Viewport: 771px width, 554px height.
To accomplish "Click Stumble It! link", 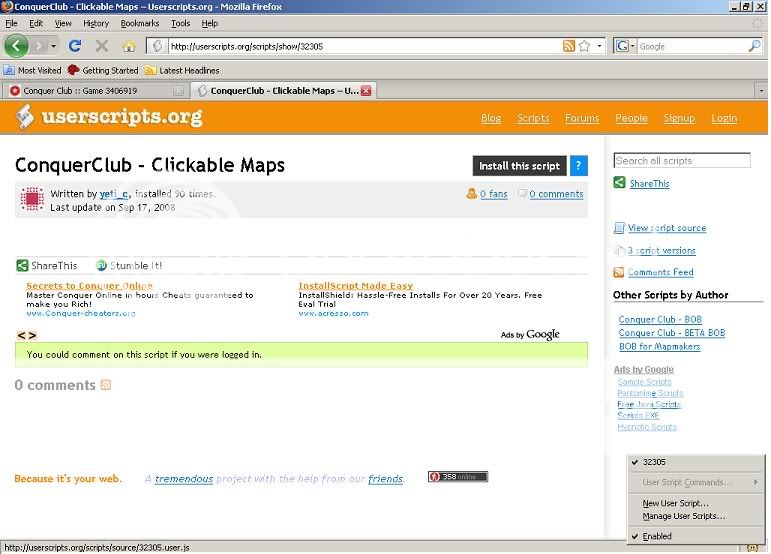I will pos(129,265).
